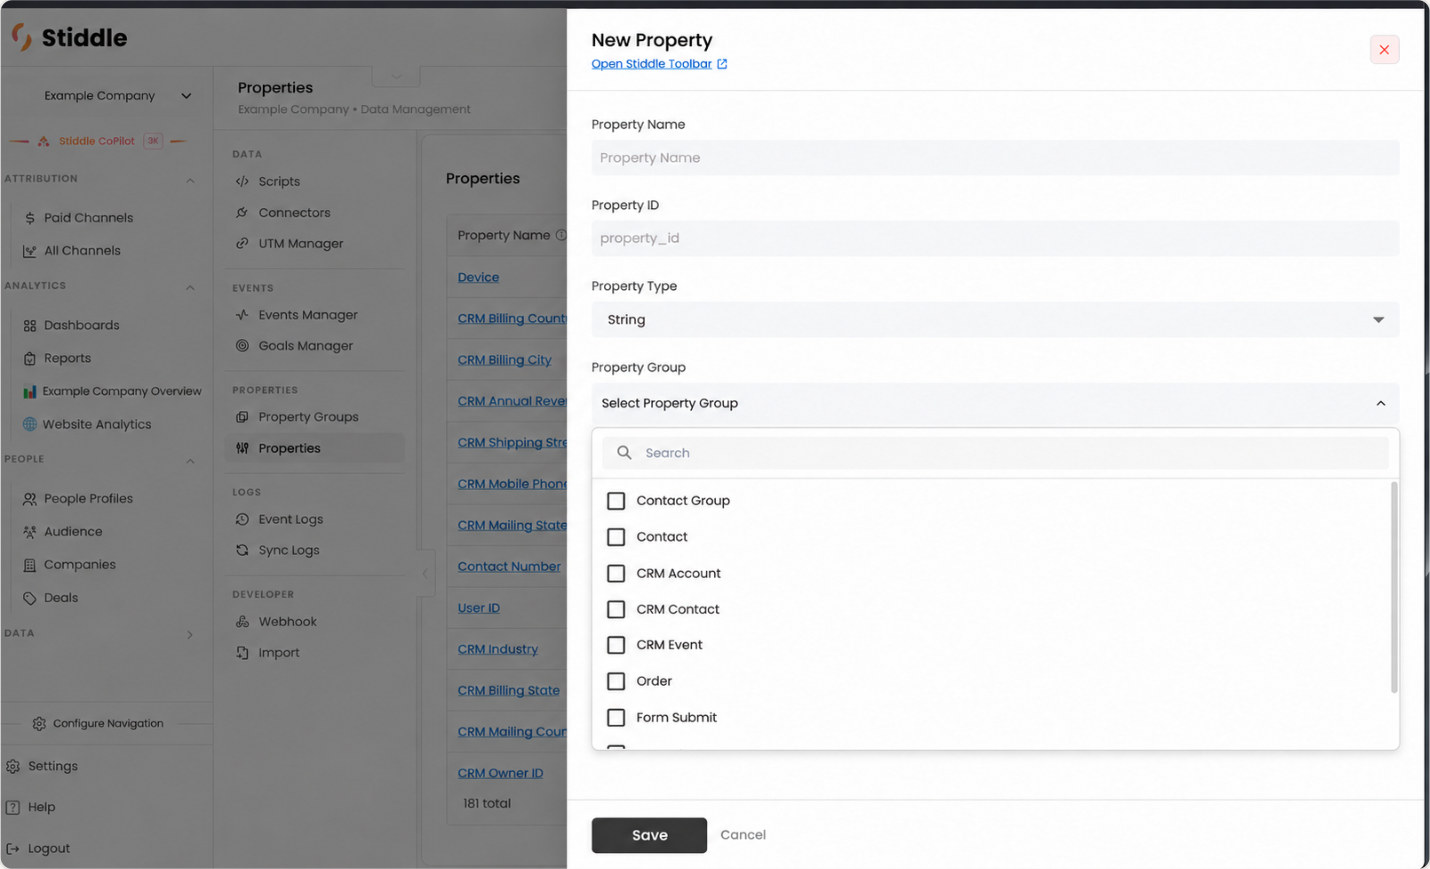Click the Sync Logs refresh icon
The image size is (1430, 869).
[x=242, y=551]
